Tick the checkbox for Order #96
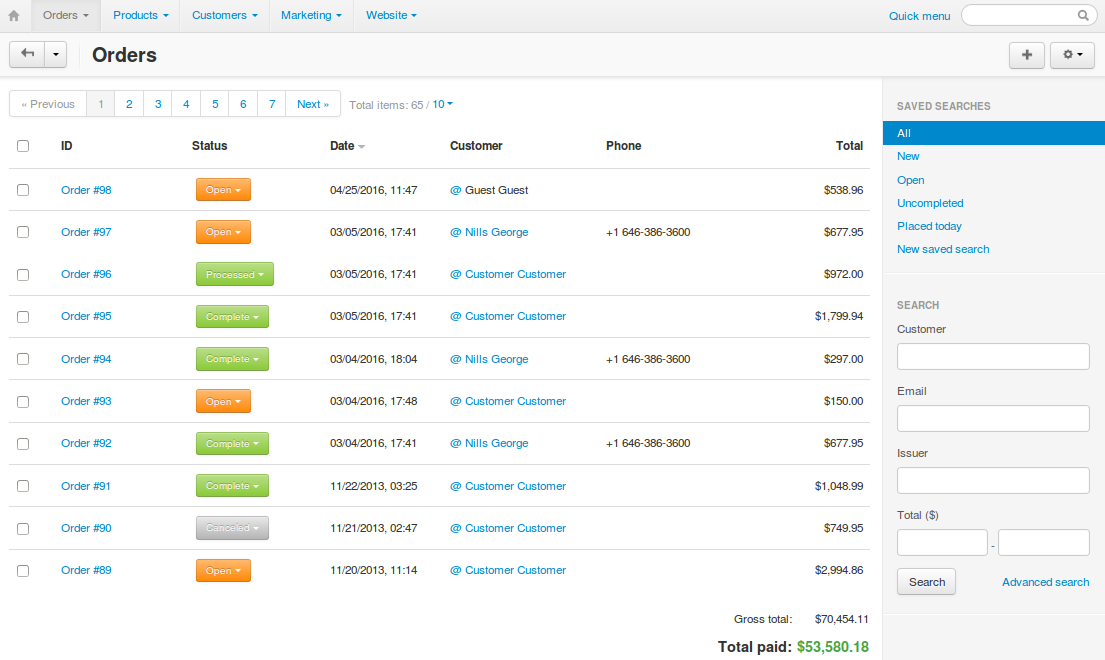This screenshot has height=660, width=1105. 23,275
